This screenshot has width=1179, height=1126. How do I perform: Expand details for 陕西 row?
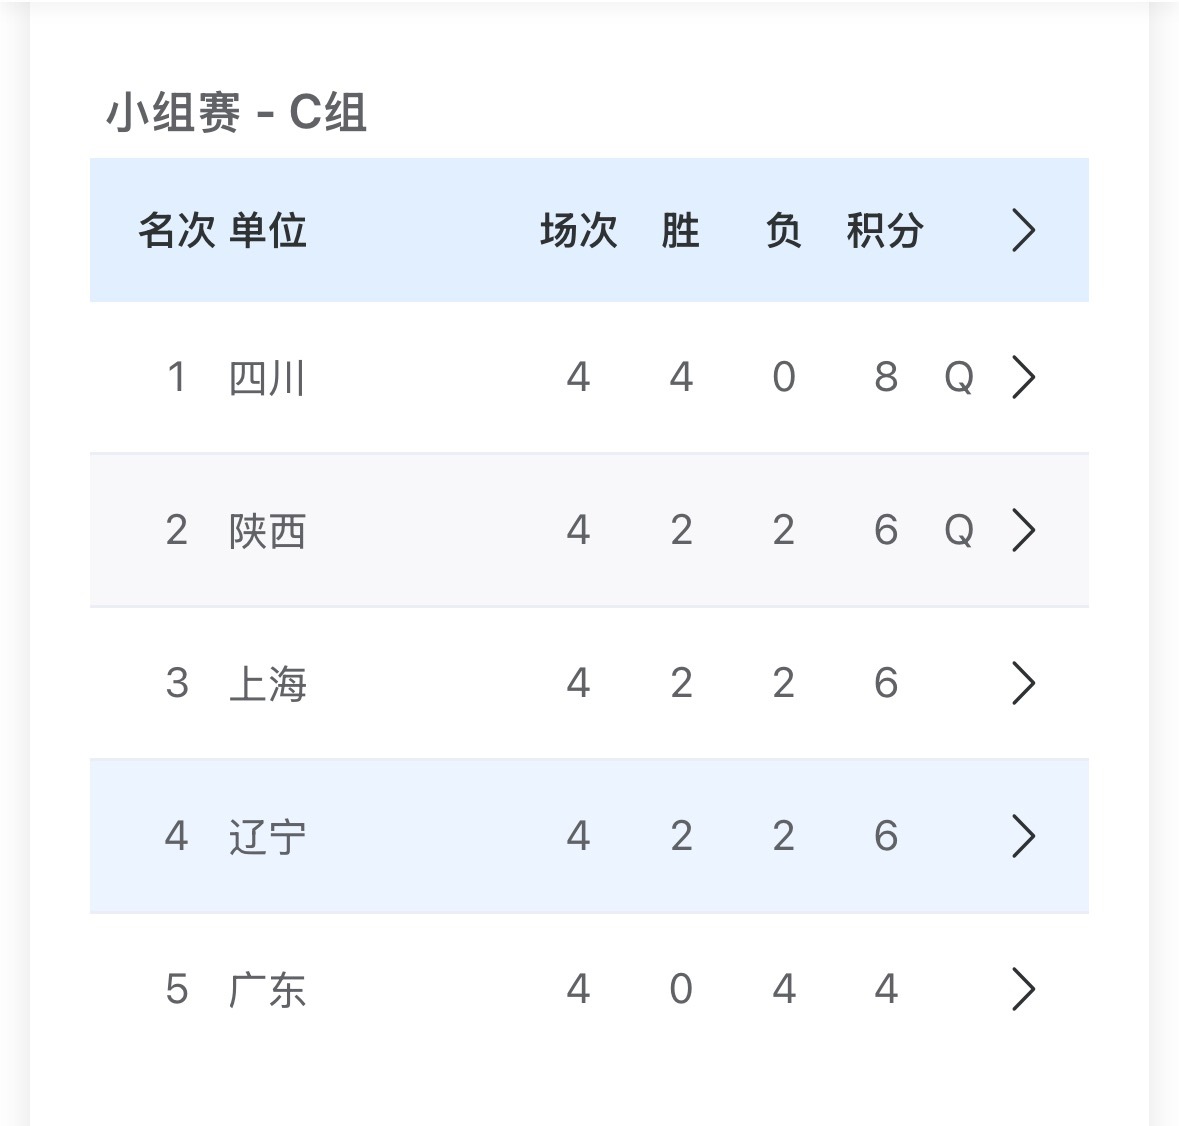tap(1023, 531)
